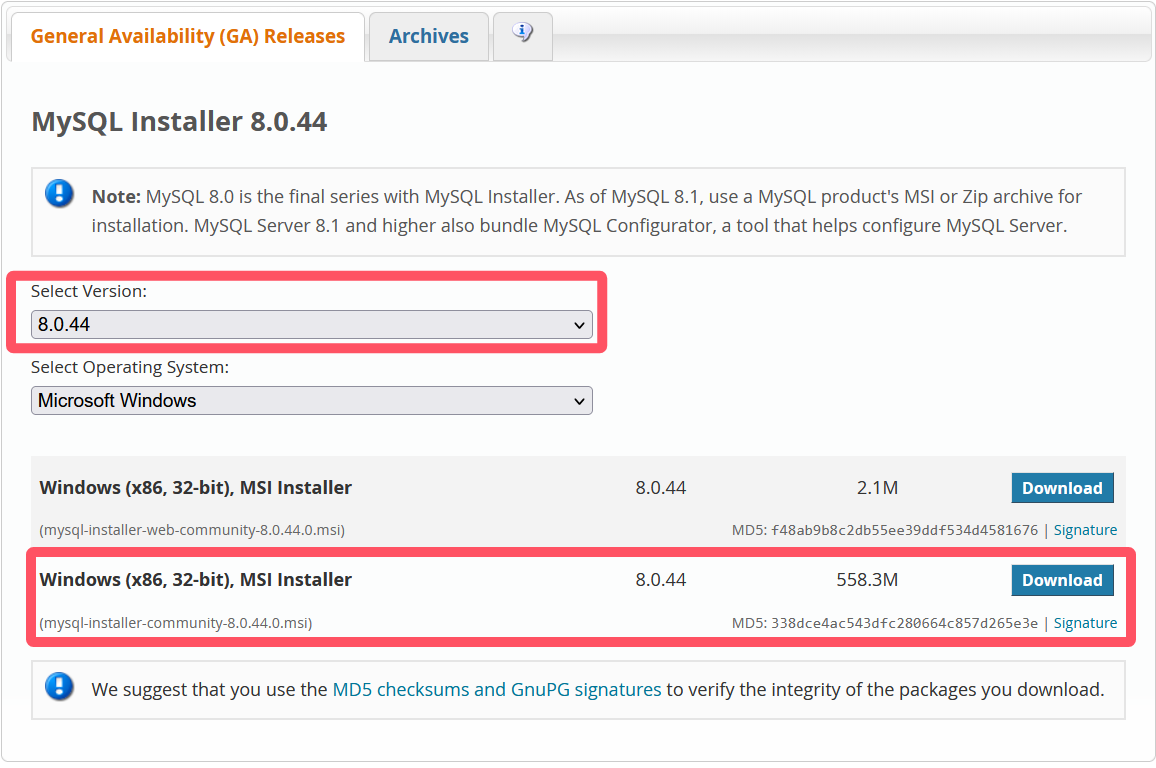Screen dimensions: 1156x768
Task: Follow the MD5 checksums and GnuPG signatures link
Action: tap(497, 689)
